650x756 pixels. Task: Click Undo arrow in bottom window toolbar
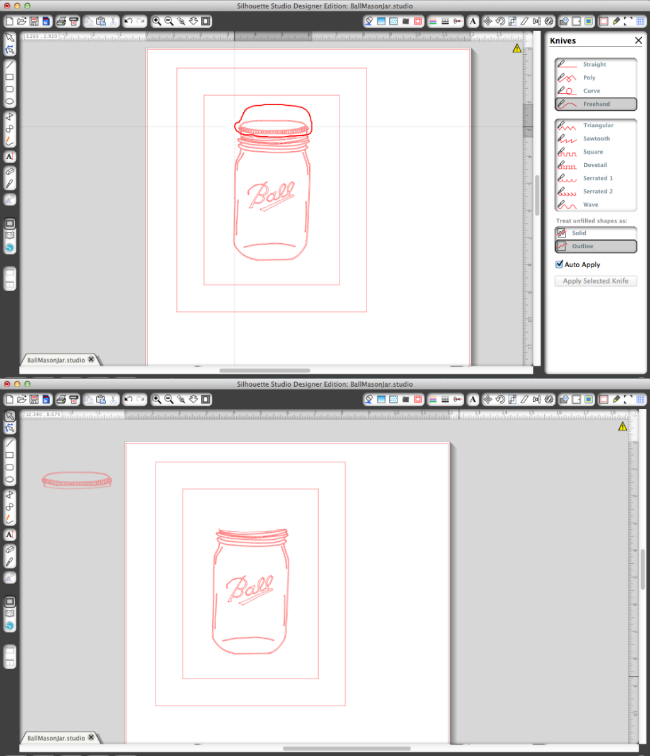coord(128,399)
